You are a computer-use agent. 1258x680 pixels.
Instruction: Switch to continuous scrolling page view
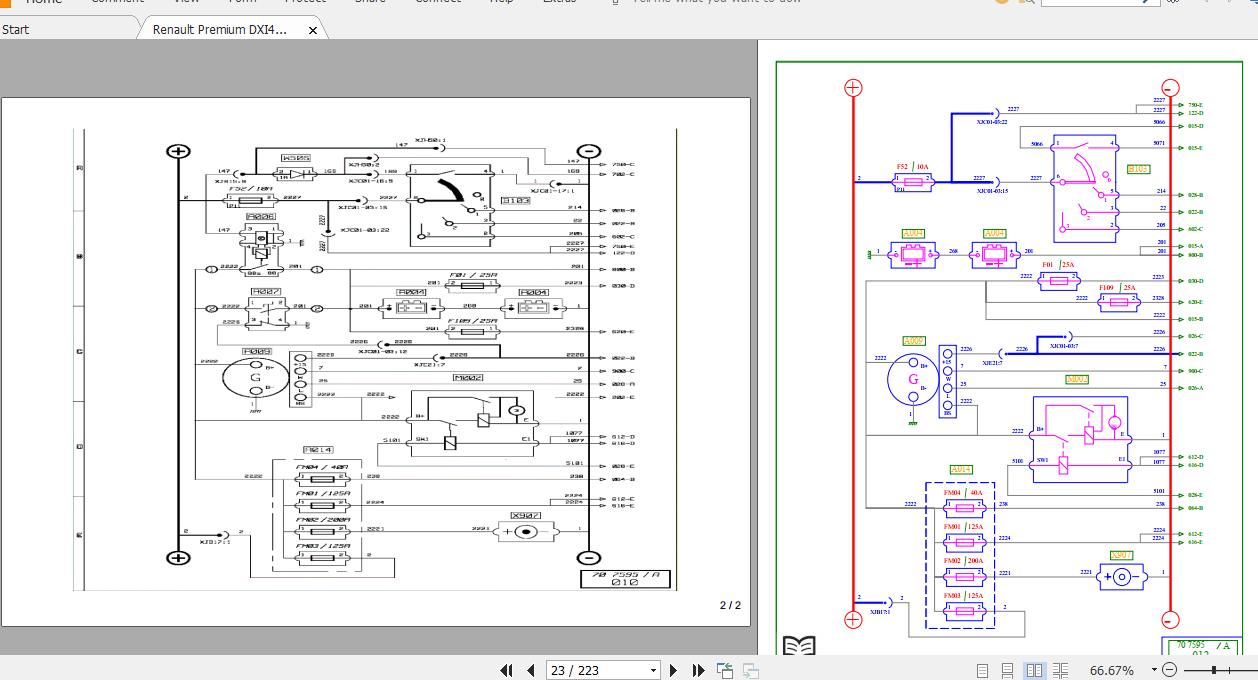tap(1008, 670)
